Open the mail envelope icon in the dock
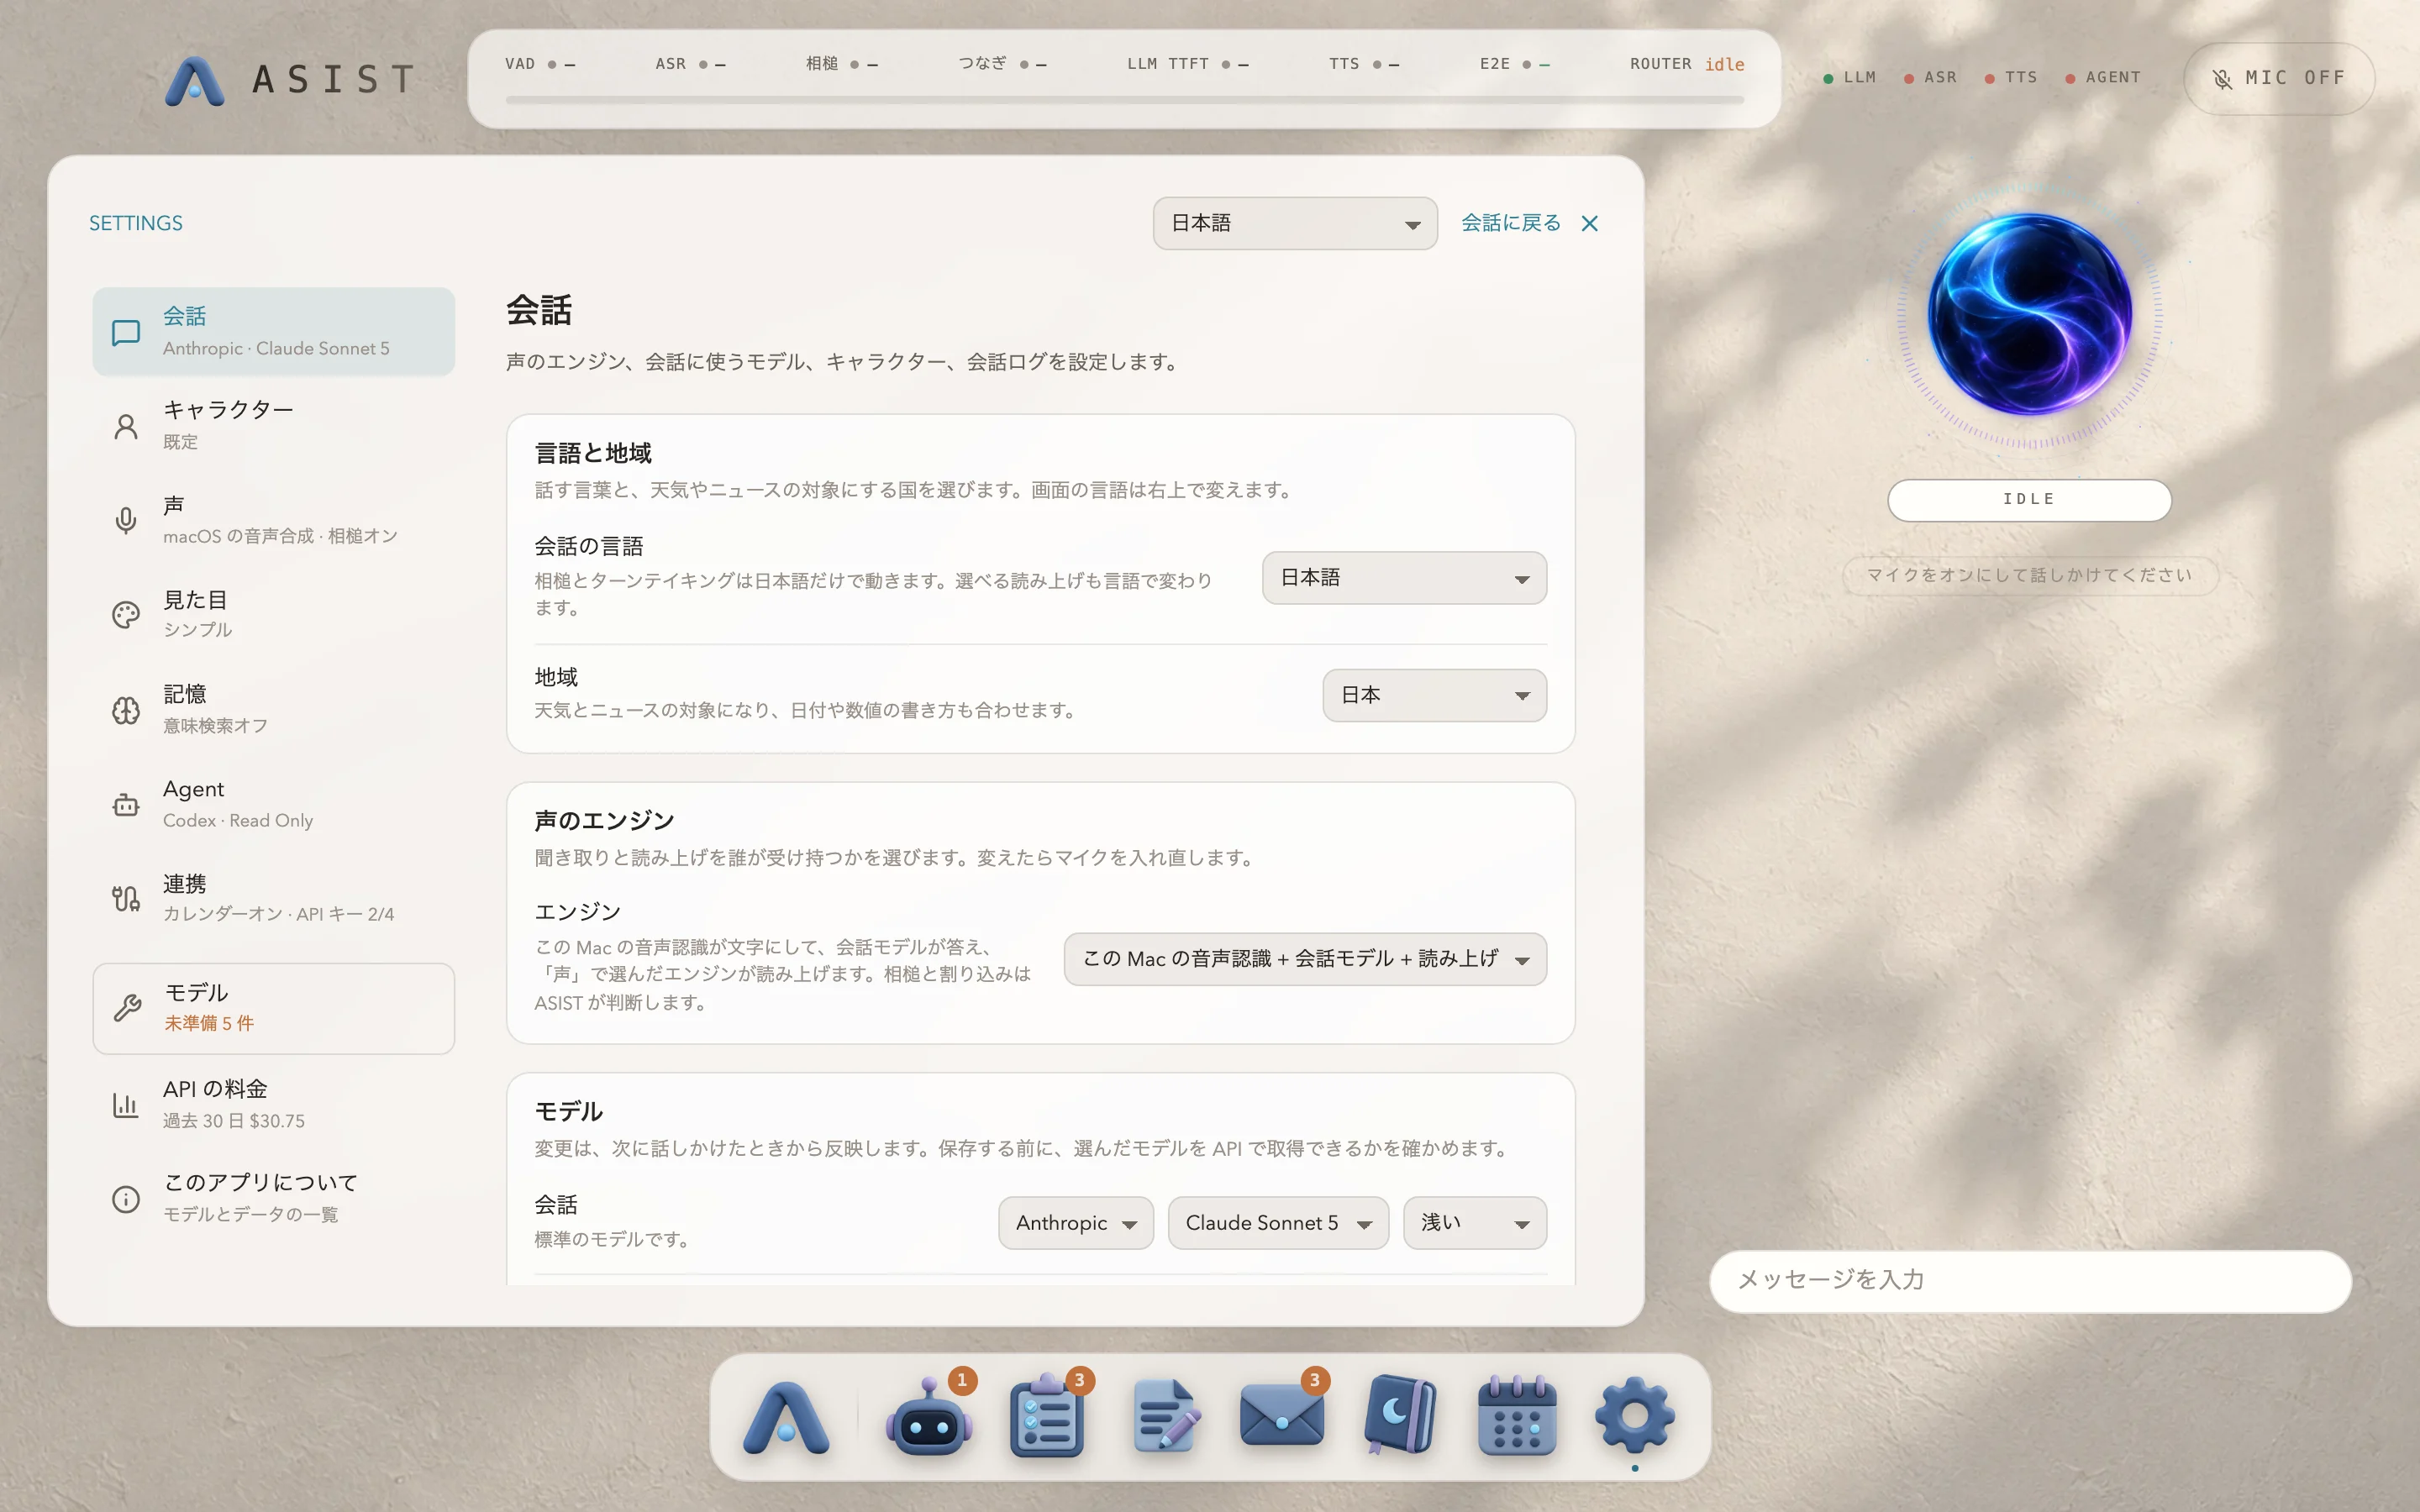The height and width of the screenshot is (1512, 2420). 1282,1416
